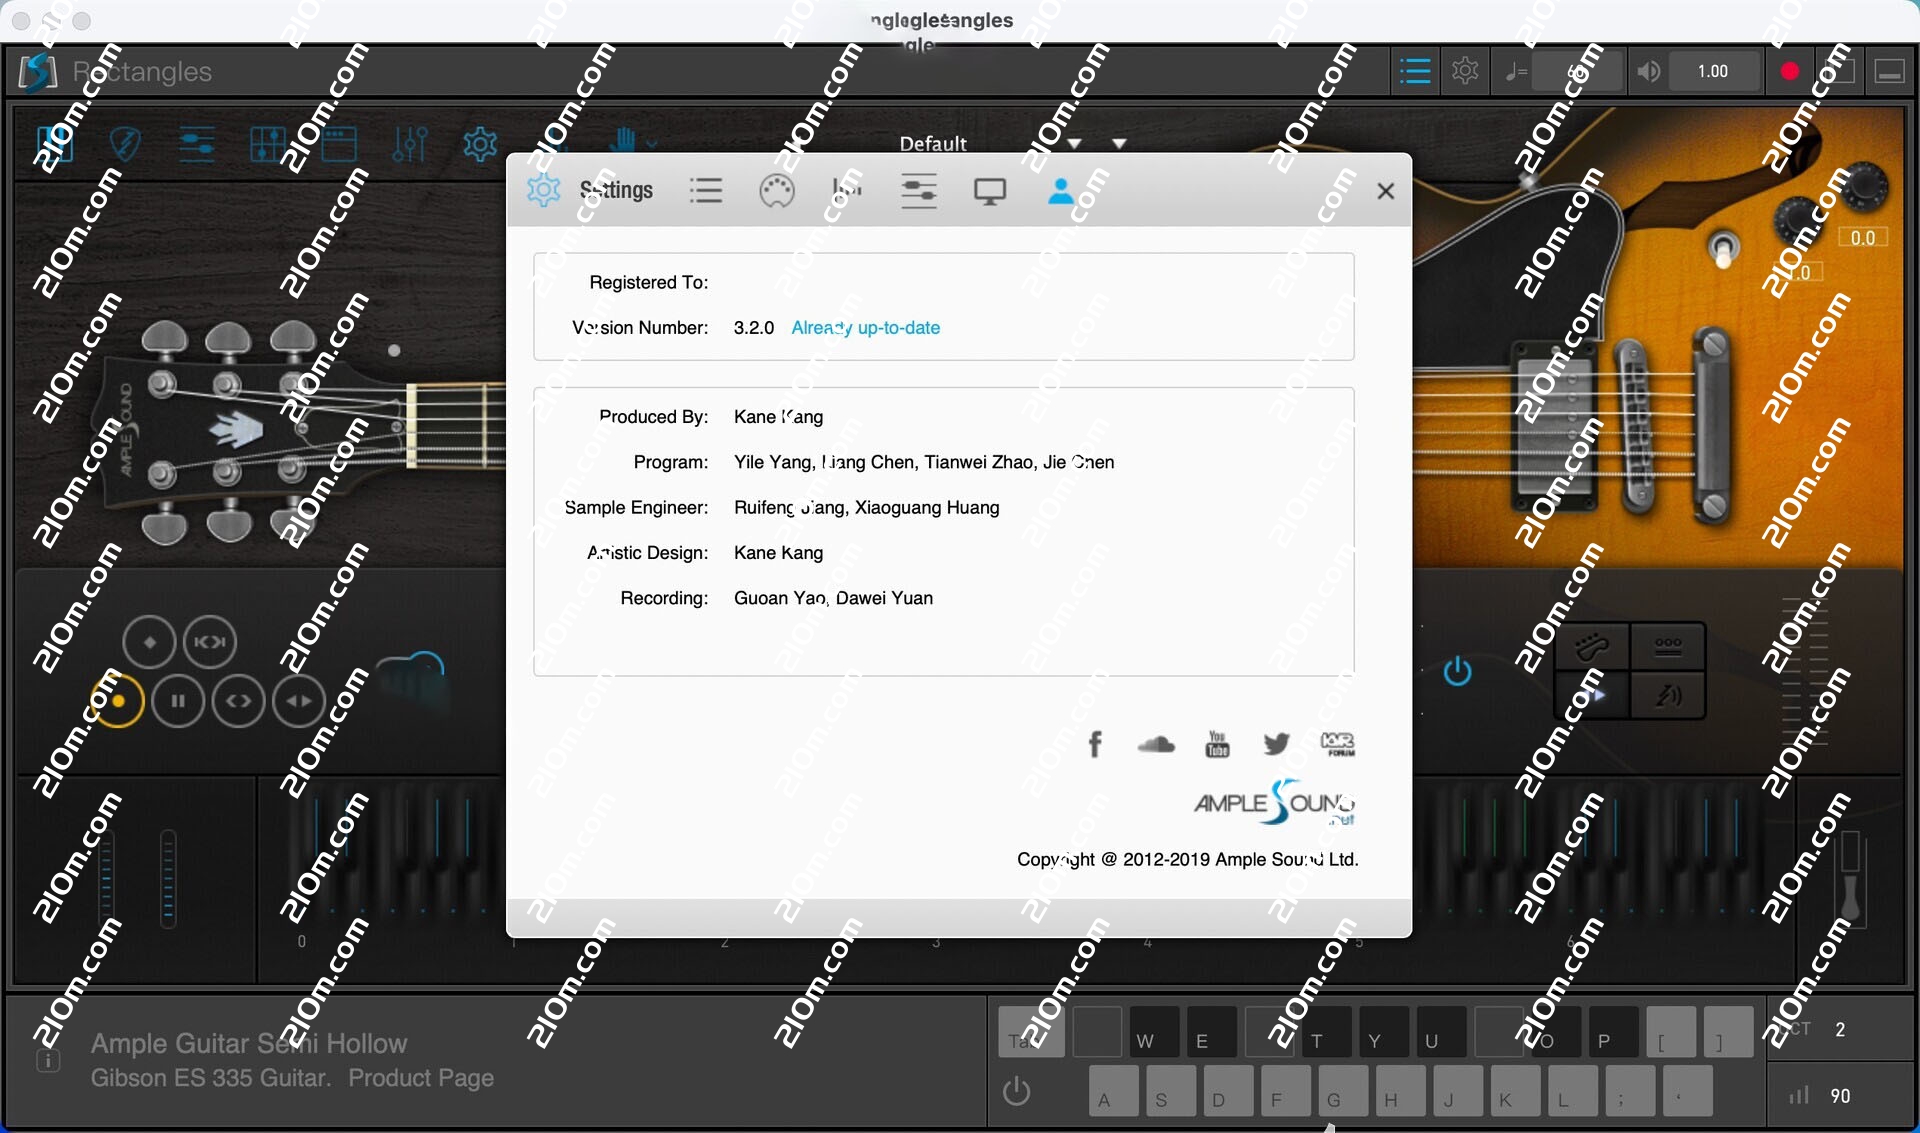1920x1133 pixels.
Task: Click the W key on virtual keyboard
Action: pyautogui.click(x=1154, y=1032)
